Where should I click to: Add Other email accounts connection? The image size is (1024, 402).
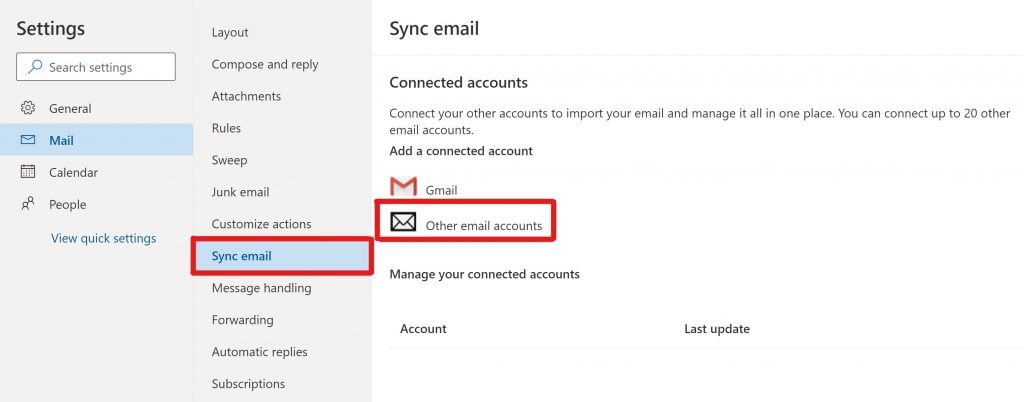coord(466,221)
